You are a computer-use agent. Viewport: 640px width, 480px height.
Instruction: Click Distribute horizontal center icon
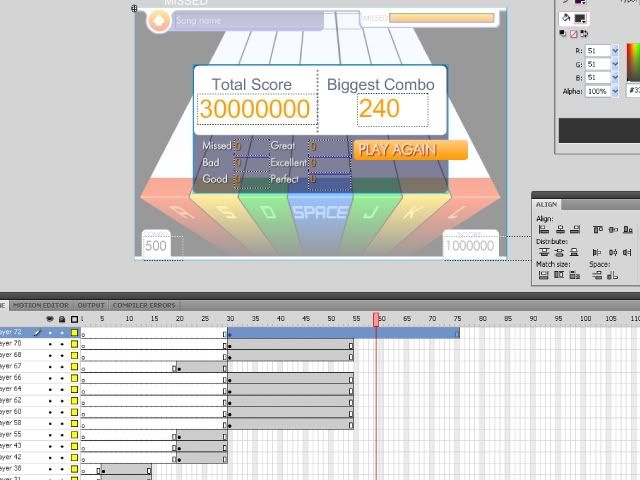click(x=613, y=253)
